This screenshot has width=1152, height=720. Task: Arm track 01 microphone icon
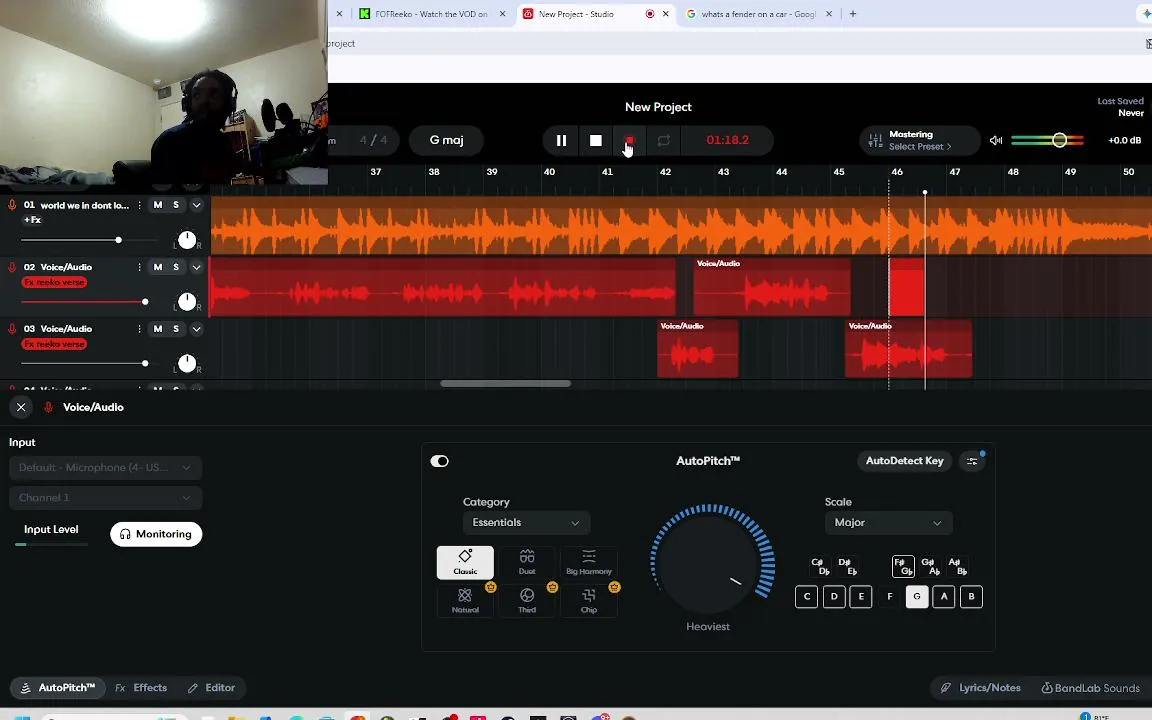coord(12,205)
